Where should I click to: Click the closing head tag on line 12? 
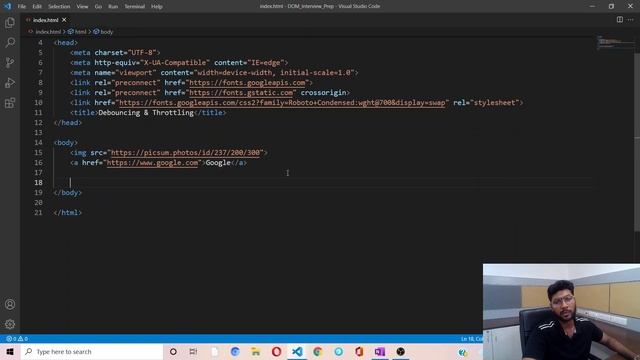pos(68,122)
